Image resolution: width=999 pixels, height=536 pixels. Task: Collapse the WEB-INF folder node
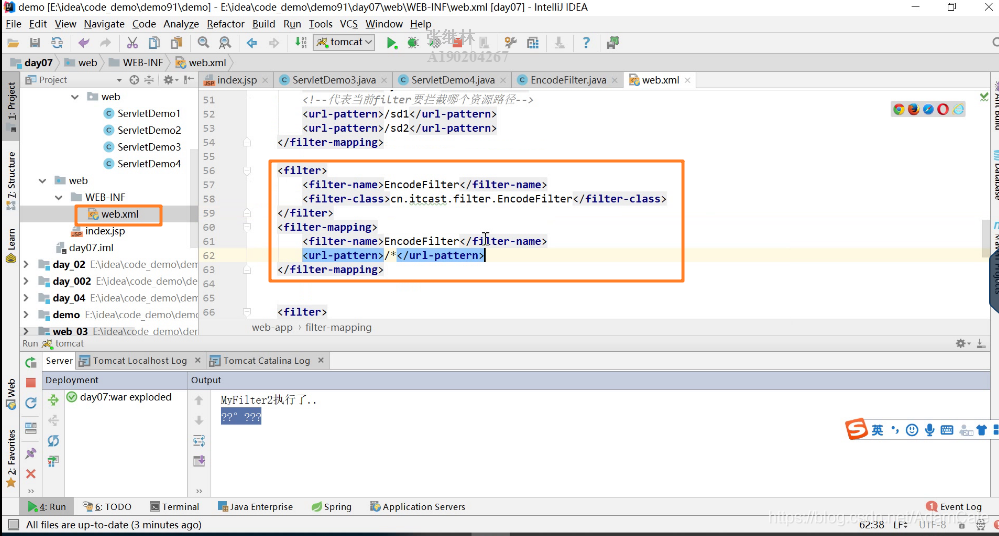59,197
